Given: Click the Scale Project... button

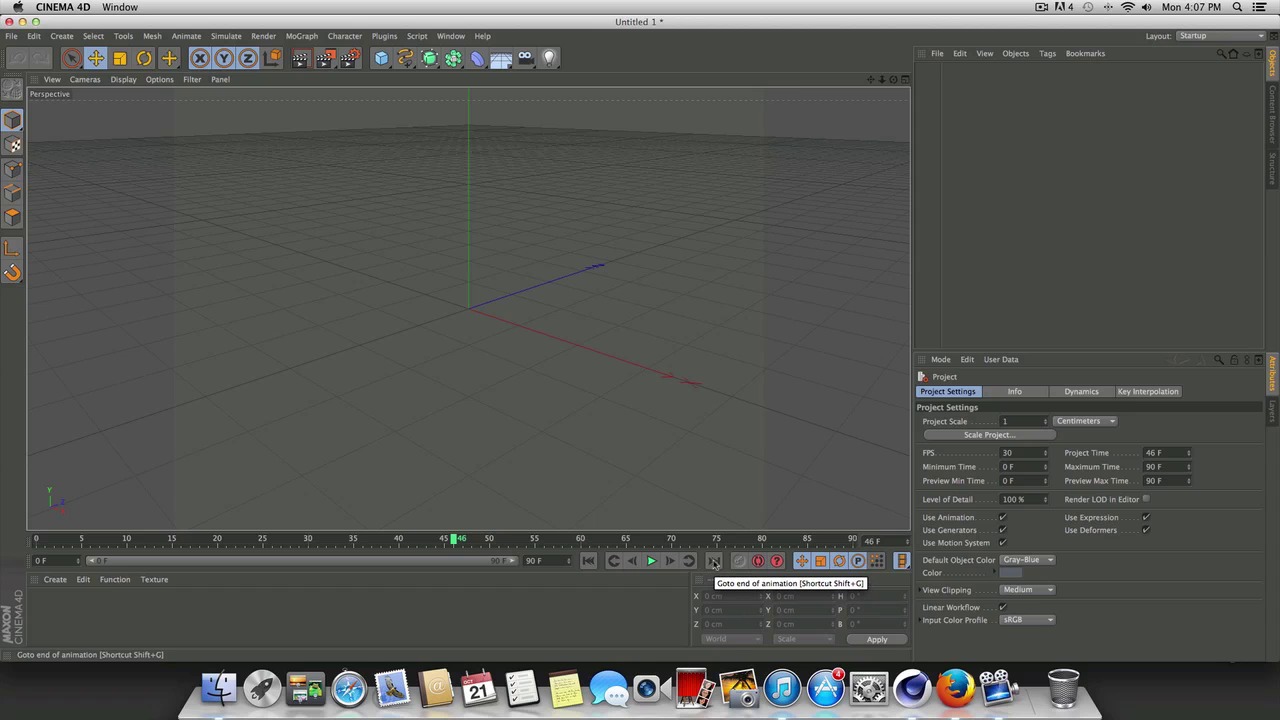Looking at the screenshot, I should [988, 435].
